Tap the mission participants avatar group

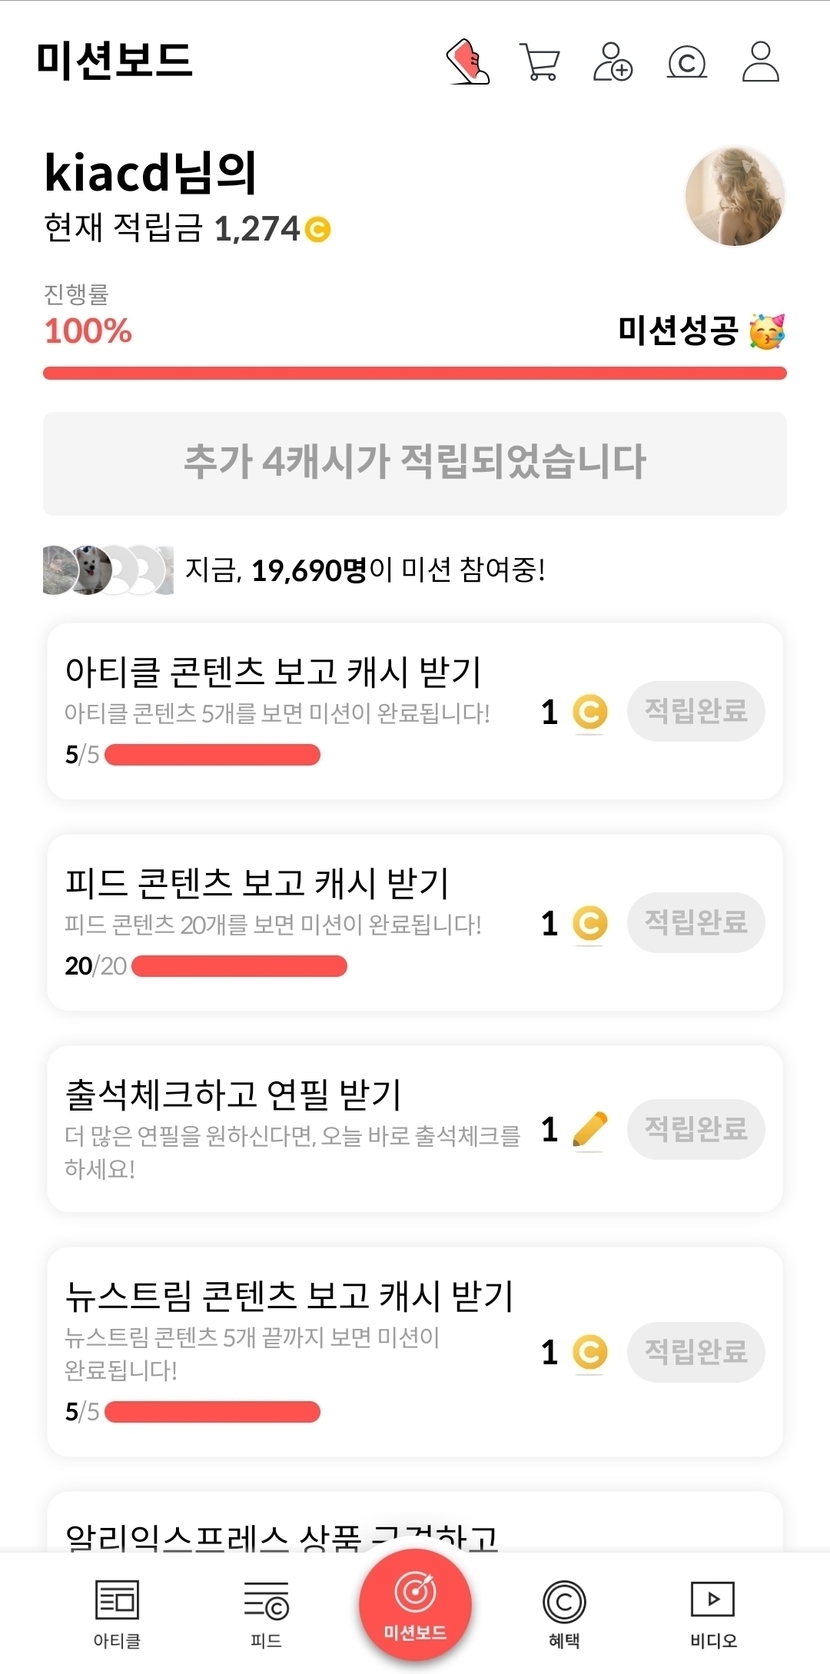point(108,570)
